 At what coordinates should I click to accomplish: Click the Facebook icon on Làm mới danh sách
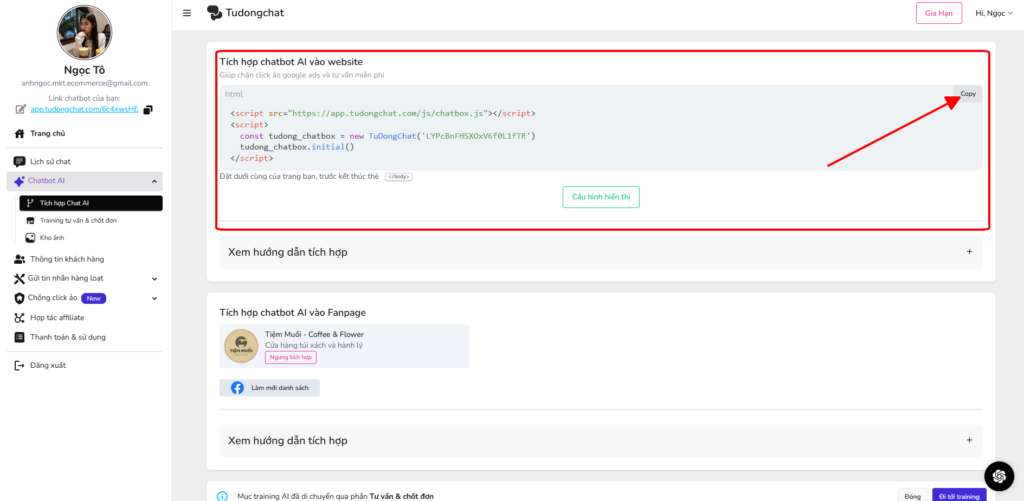point(238,388)
